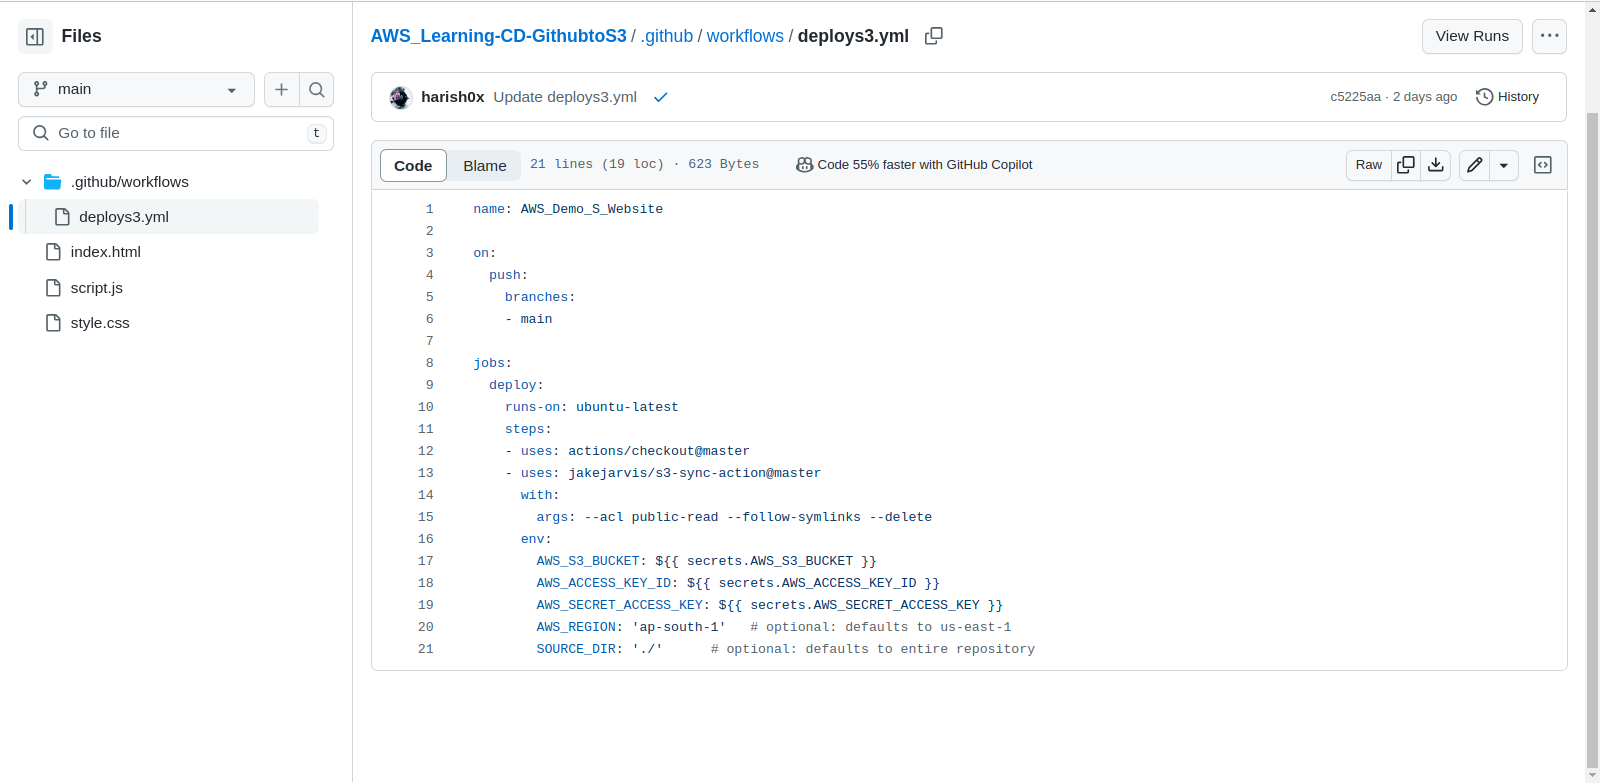This screenshot has height=783, width=1600.
Task: Collapse the Files side panel icon
Action: point(35,36)
